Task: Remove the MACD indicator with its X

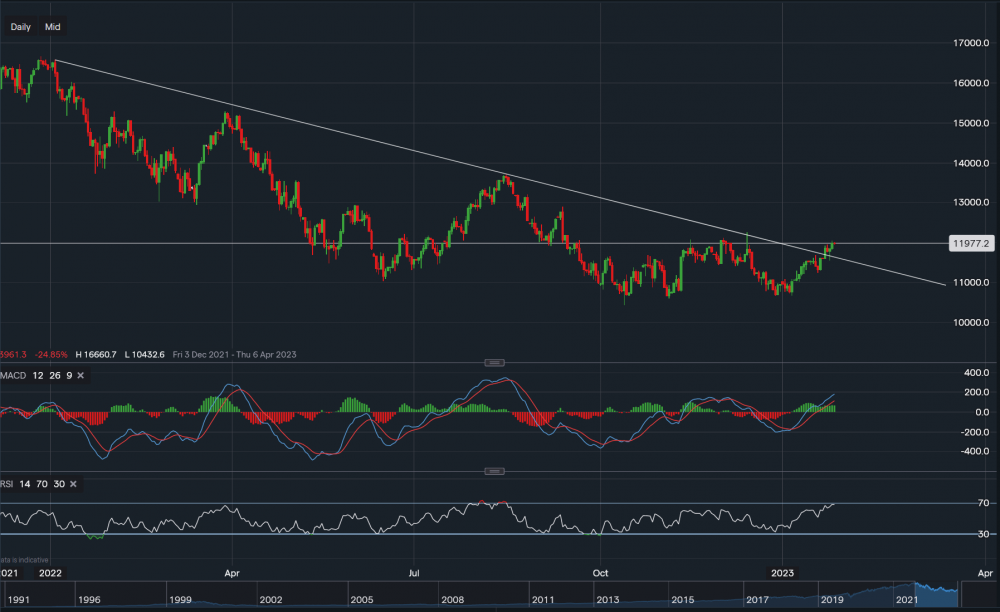Action: [80, 375]
